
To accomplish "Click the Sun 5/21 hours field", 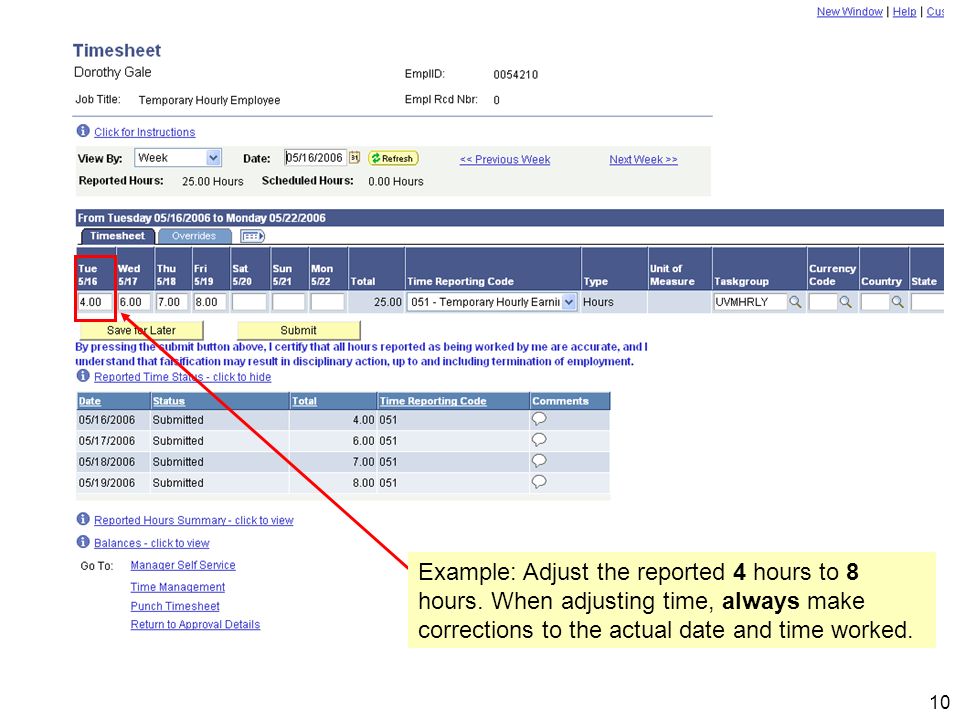I will point(288,302).
